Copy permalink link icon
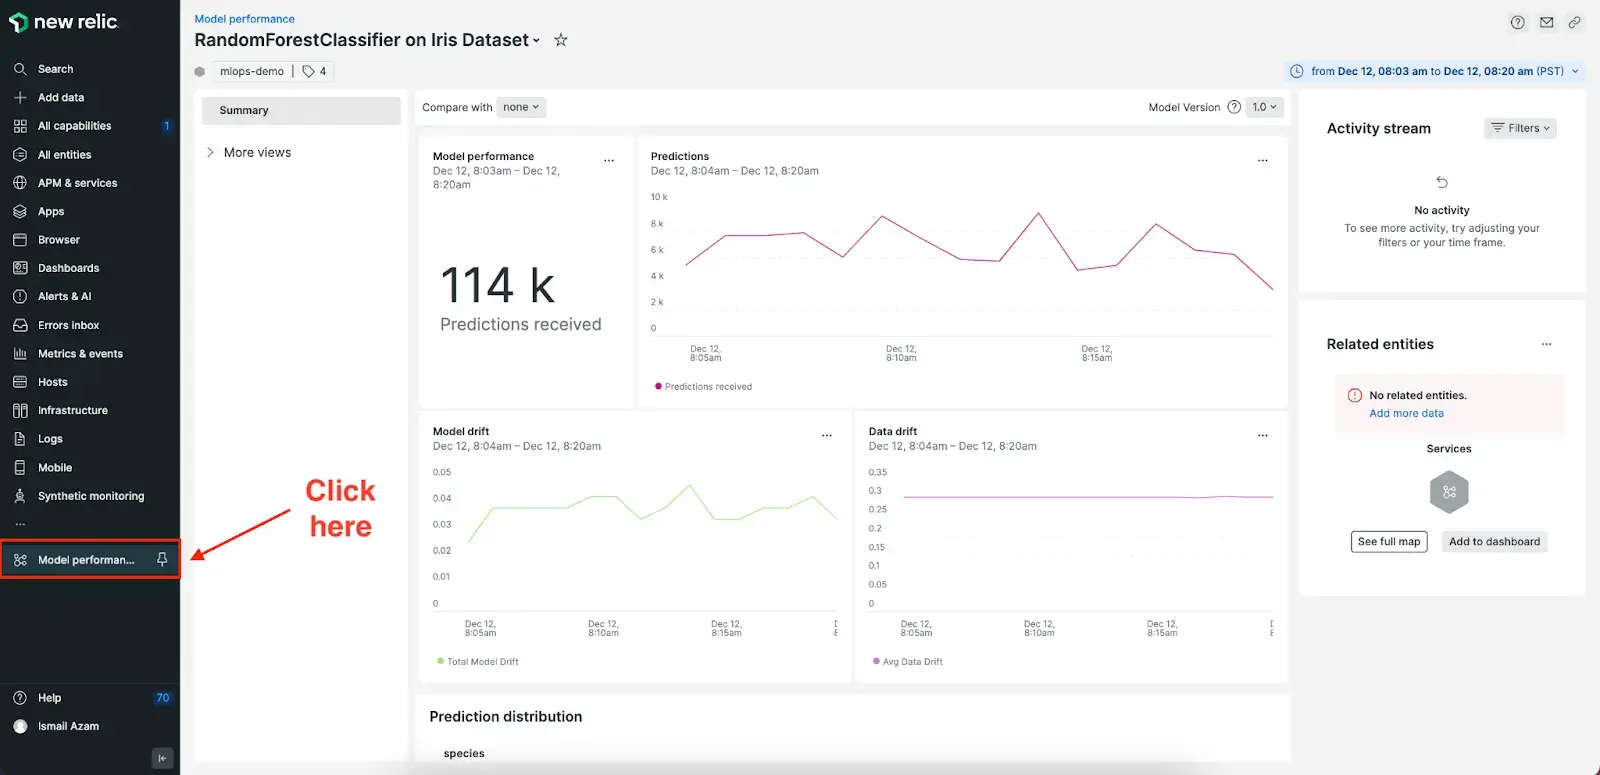Screen dimensions: 1600x775 point(1575,22)
